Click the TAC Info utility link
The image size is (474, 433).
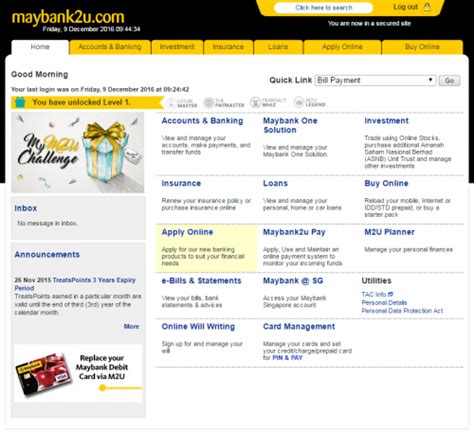pyautogui.click(x=374, y=294)
